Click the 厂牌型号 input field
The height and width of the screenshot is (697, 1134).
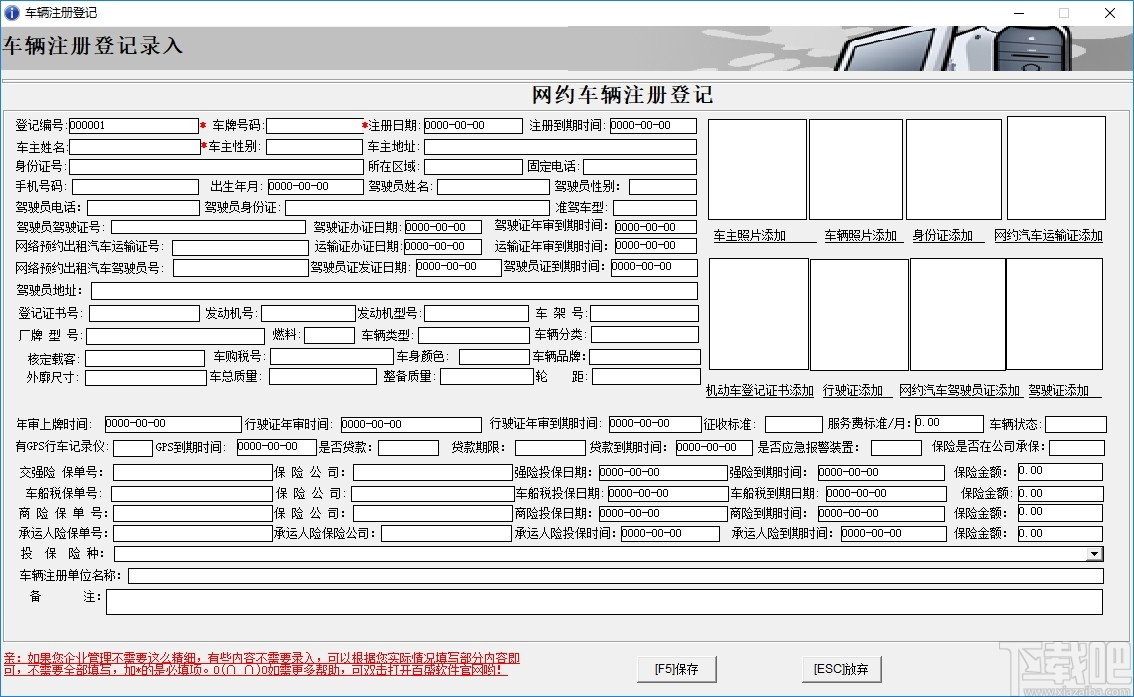click(x=175, y=336)
